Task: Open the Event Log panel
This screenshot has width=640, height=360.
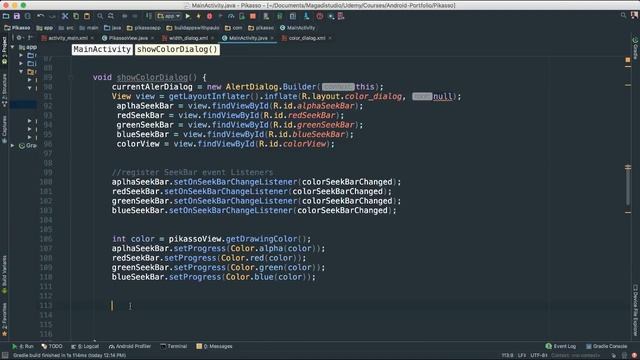Action: point(560,346)
